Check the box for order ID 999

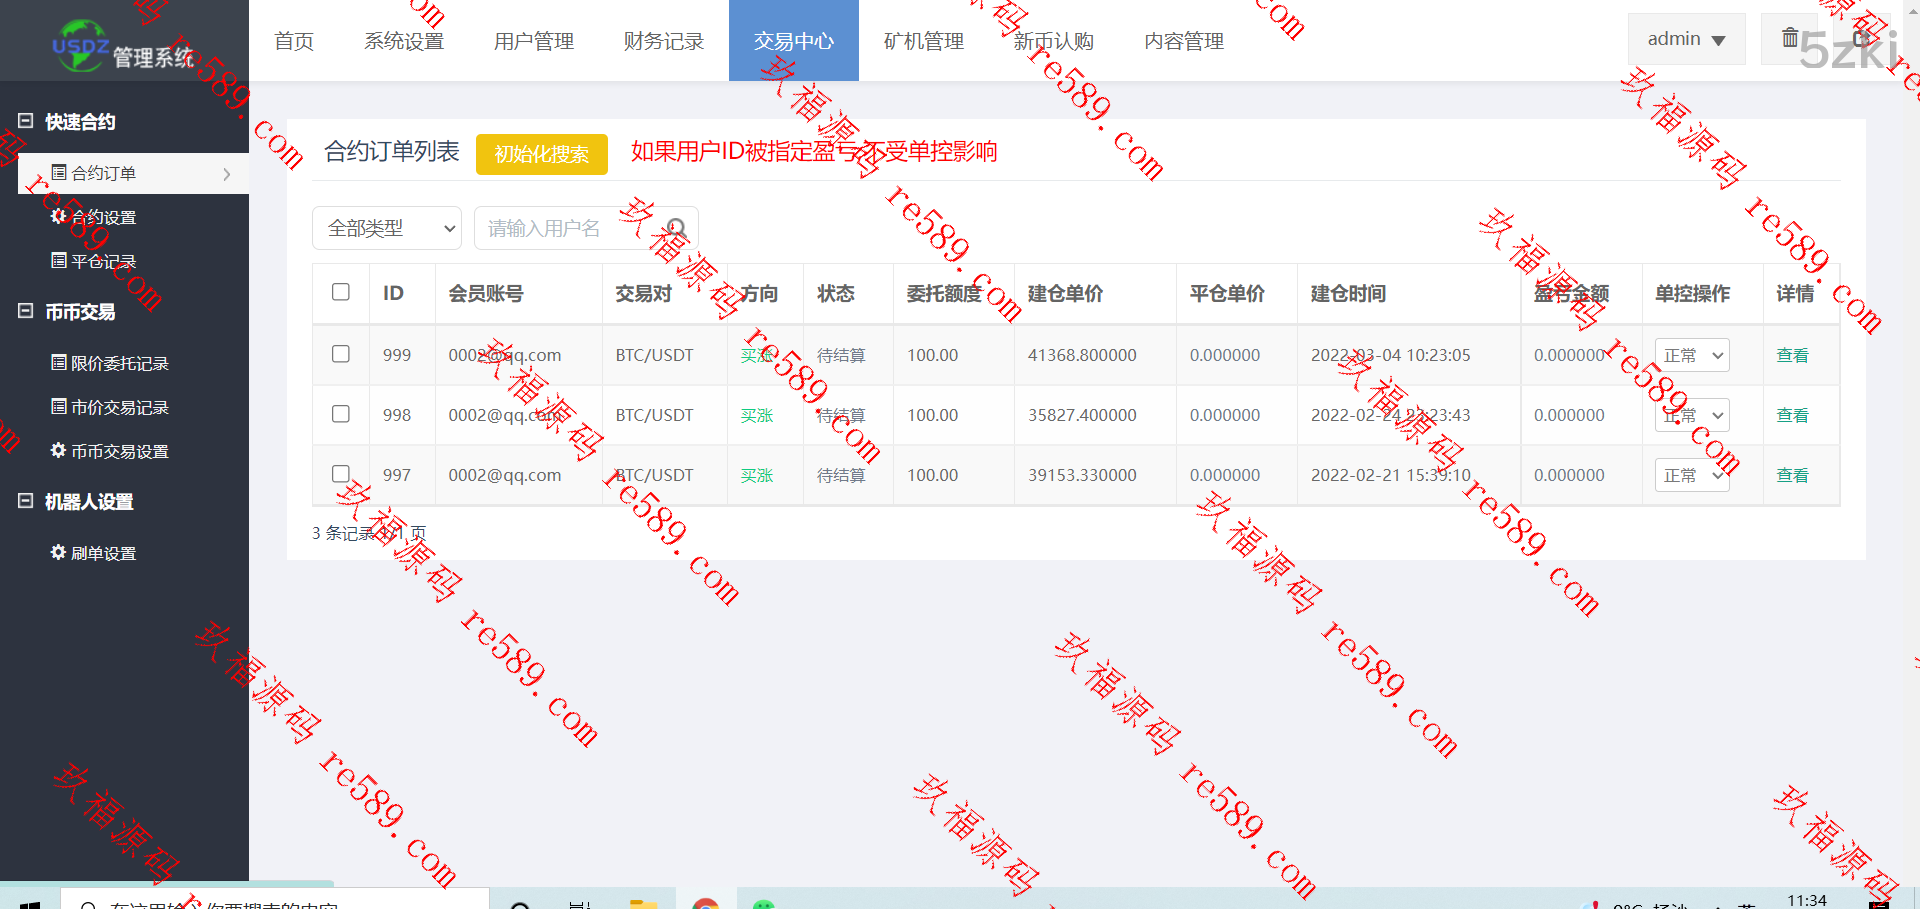click(x=341, y=354)
